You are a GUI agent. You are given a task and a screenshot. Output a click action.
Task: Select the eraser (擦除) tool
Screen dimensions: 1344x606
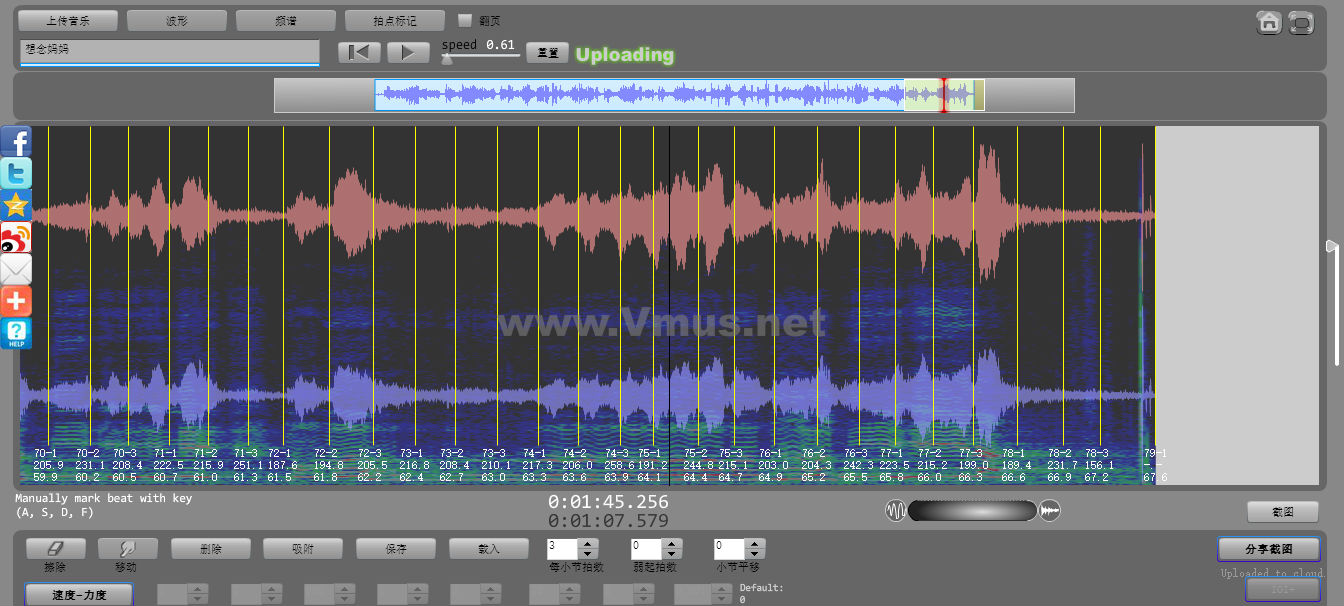[x=55, y=548]
